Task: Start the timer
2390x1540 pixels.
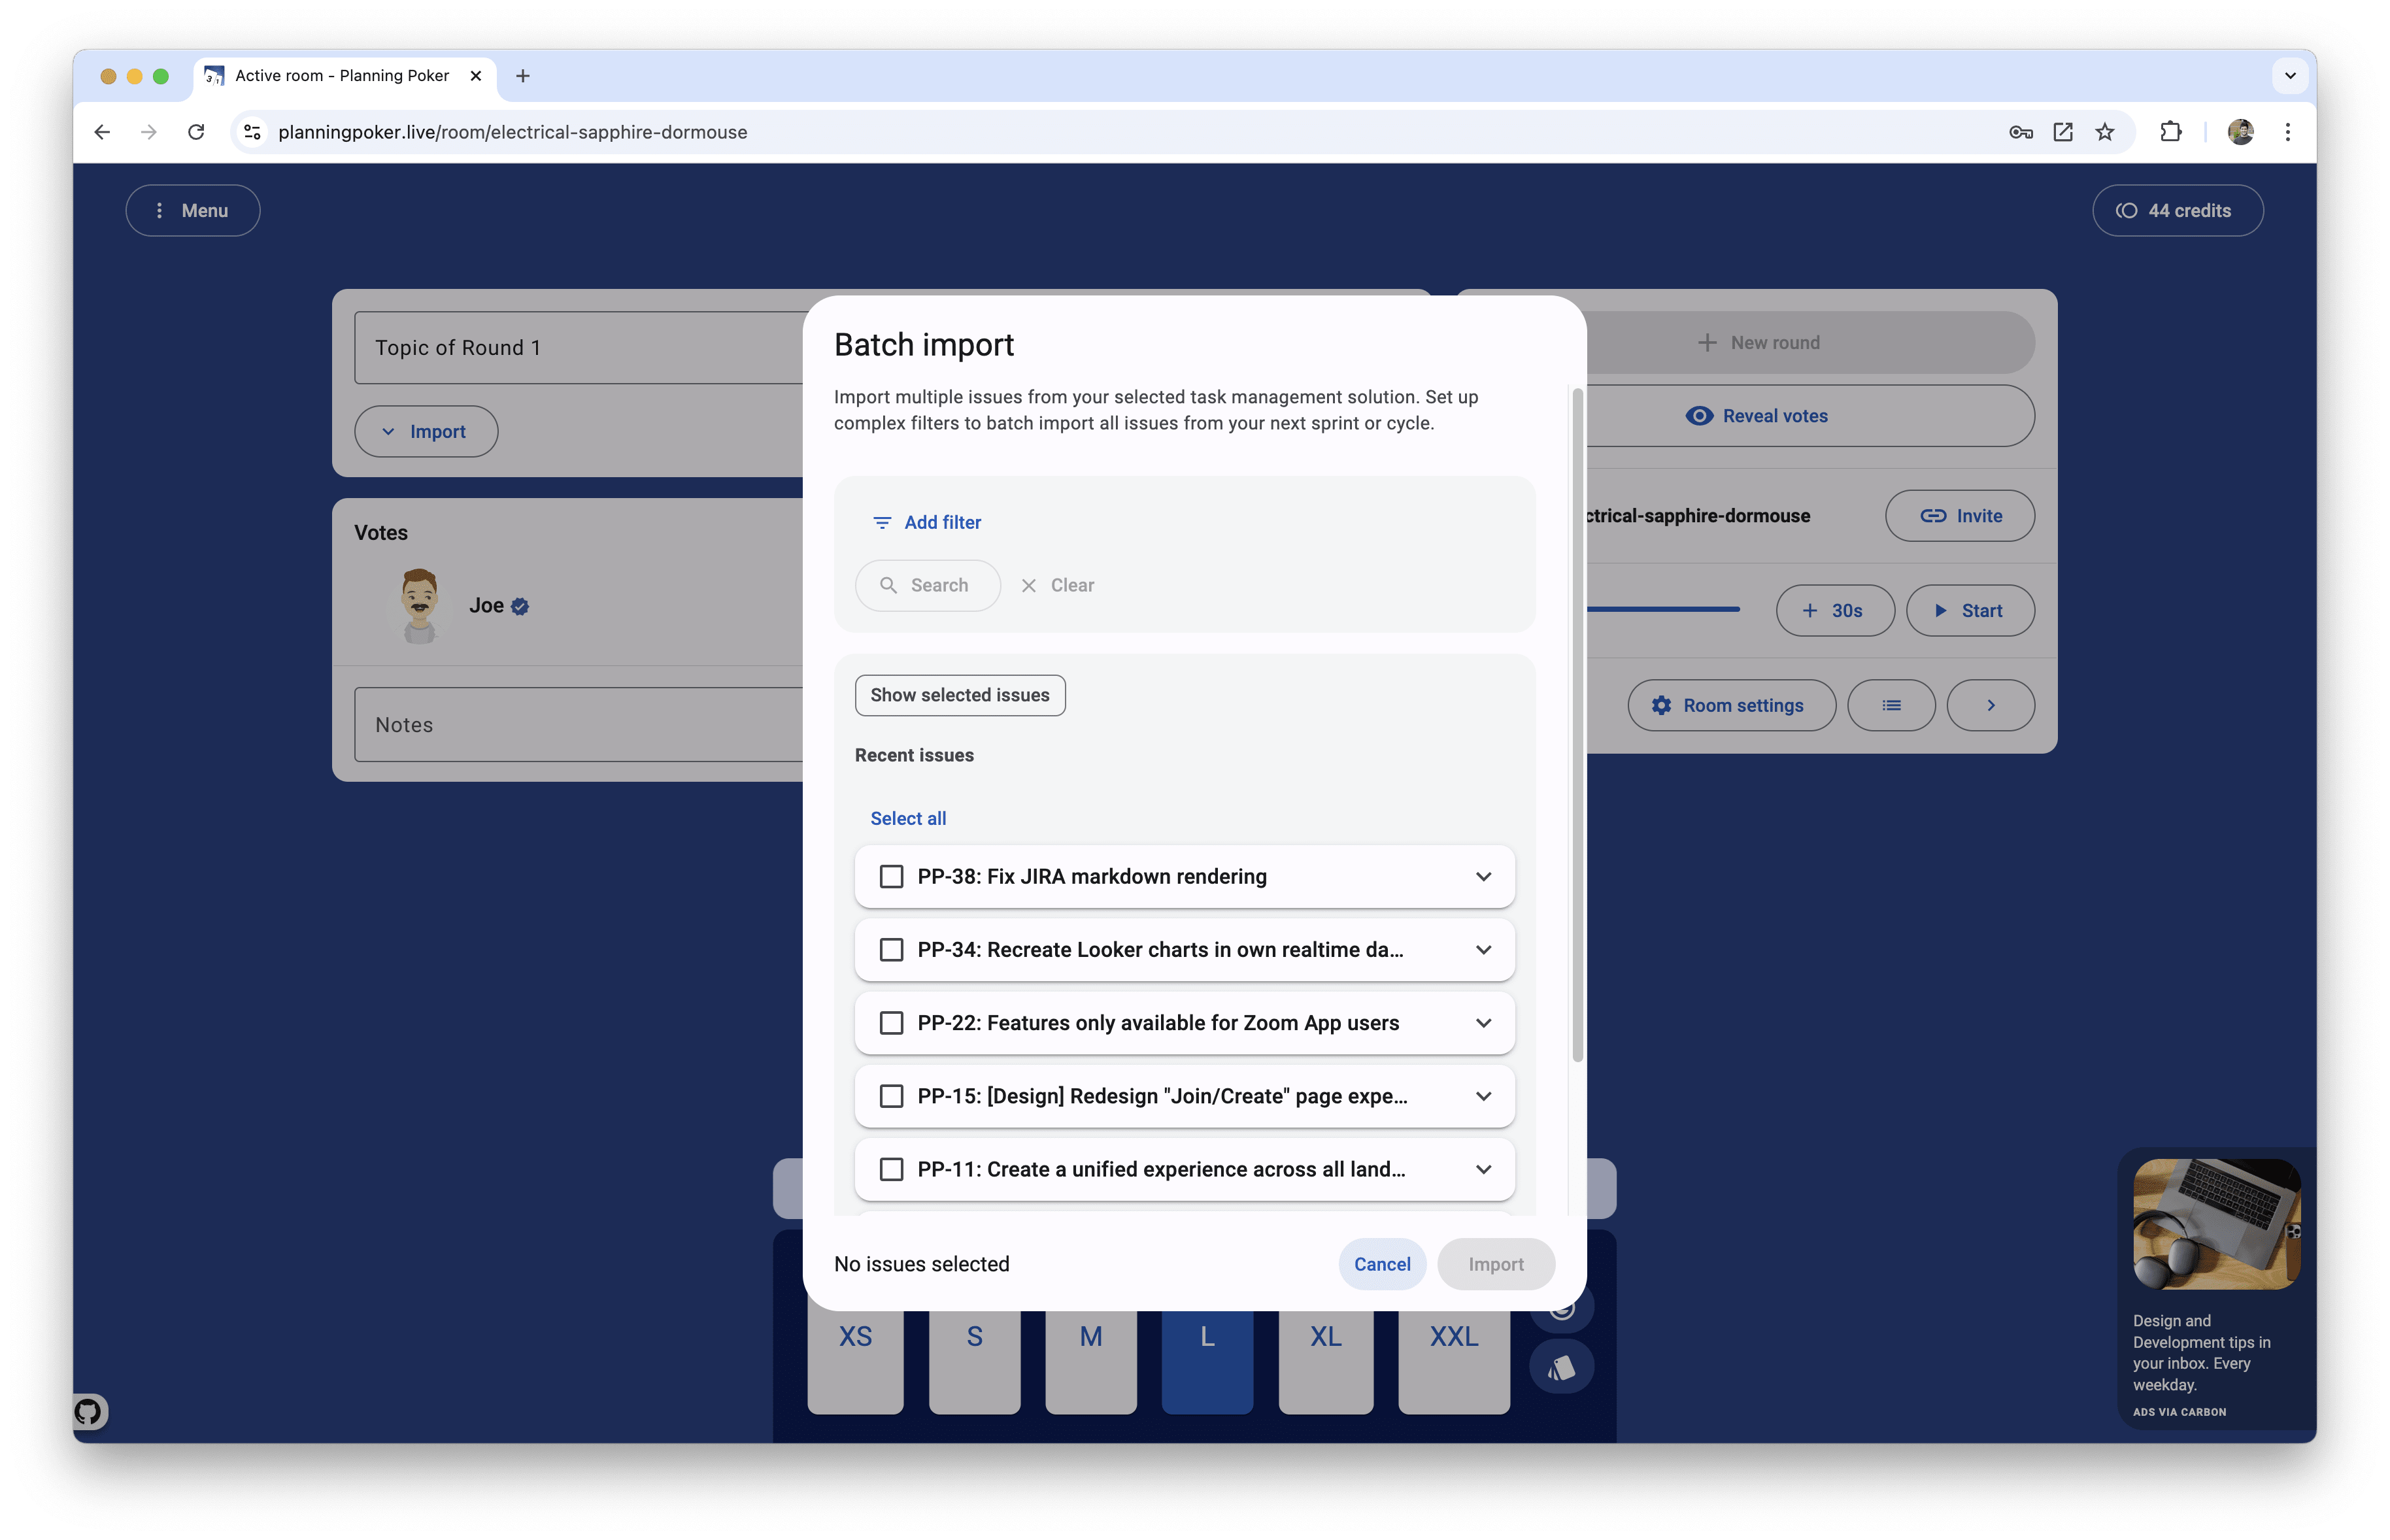Action: coord(1969,611)
